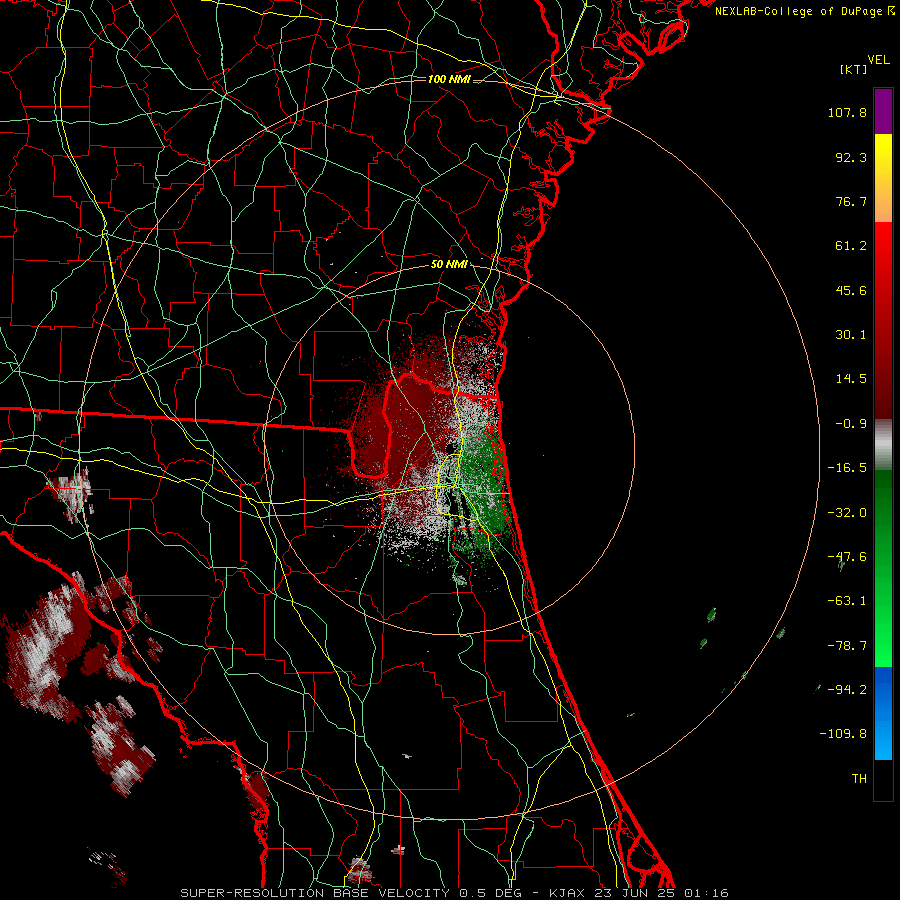Pick the gray near-zero color bar segment
The image size is (900, 900).
click(x=883, y=445)
